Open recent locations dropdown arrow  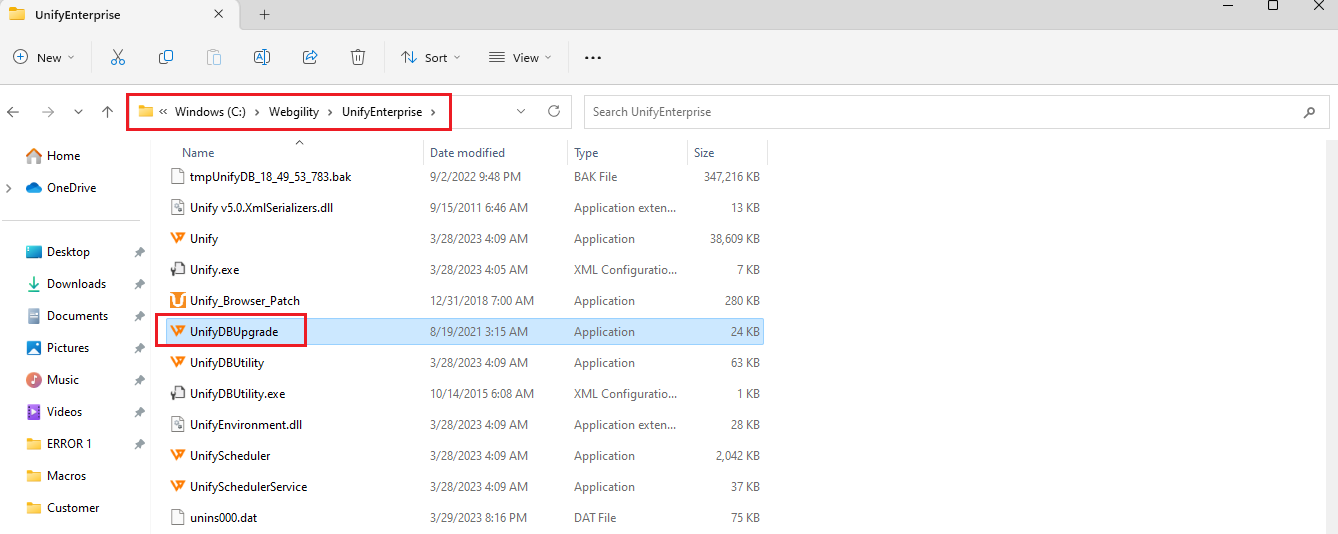pos(78,112)
